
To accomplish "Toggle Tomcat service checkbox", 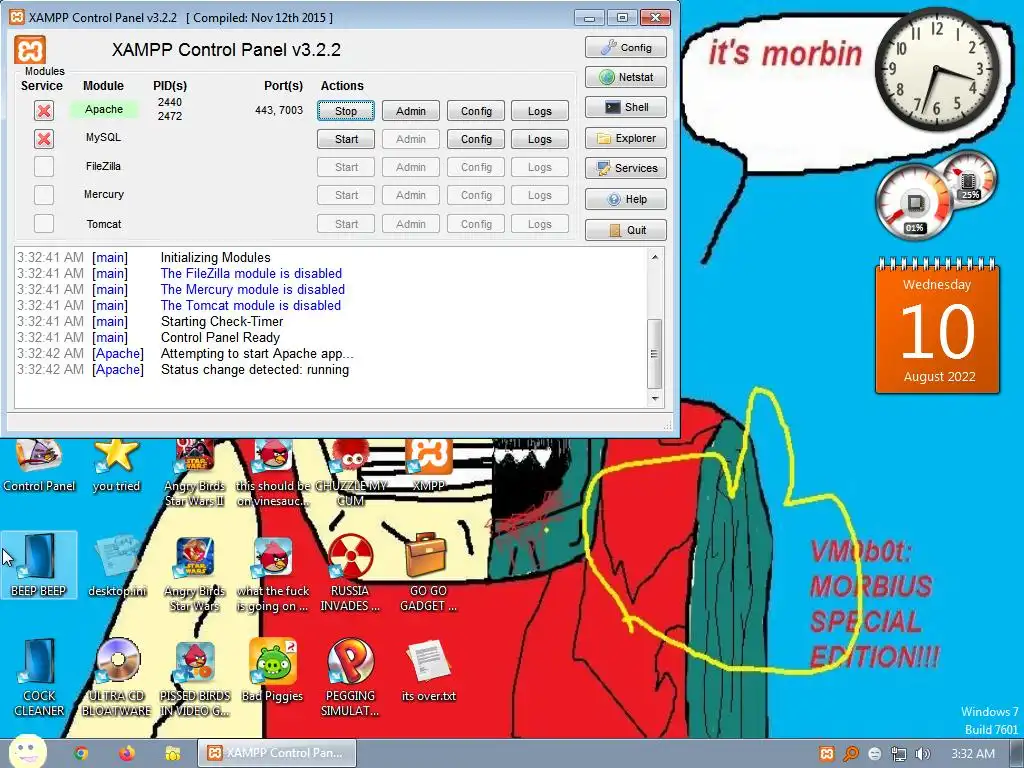I will tap(44, 223).
